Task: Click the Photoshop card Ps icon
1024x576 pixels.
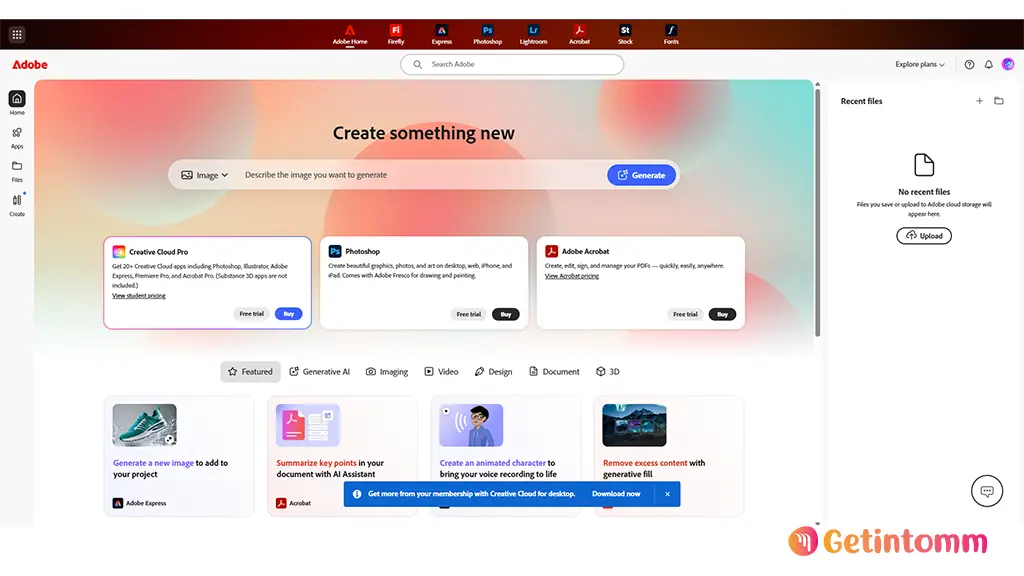Action: tap(335, 251)
